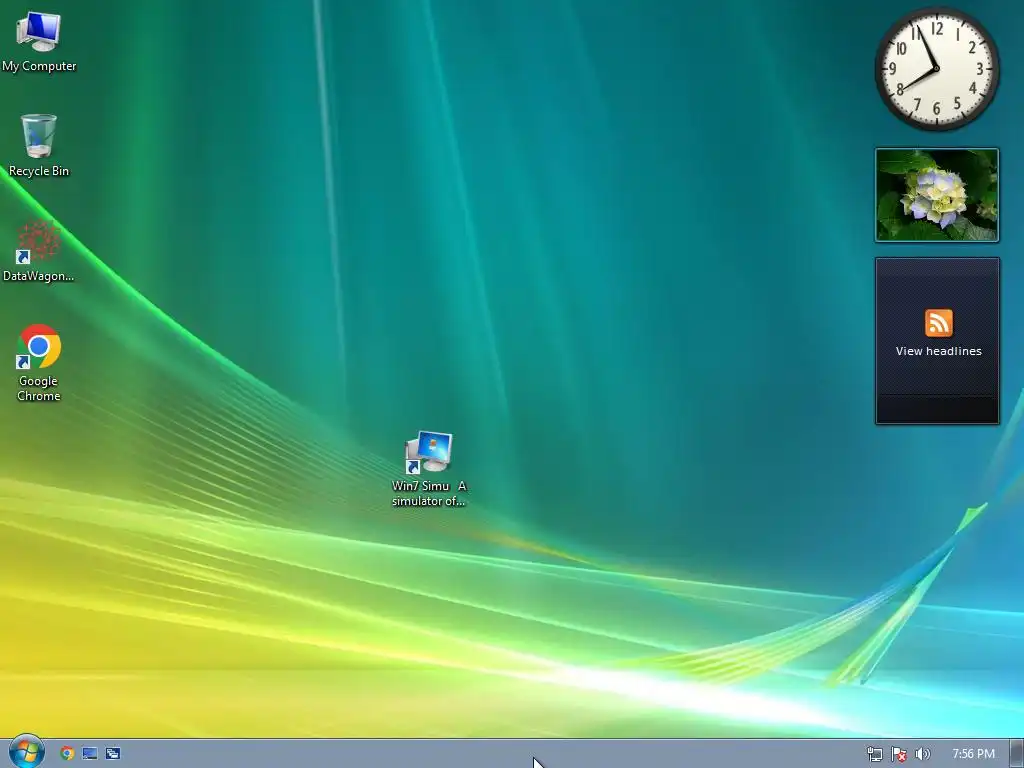
Task: Click the analog clock gadget
Action: [x=936, y=69]
